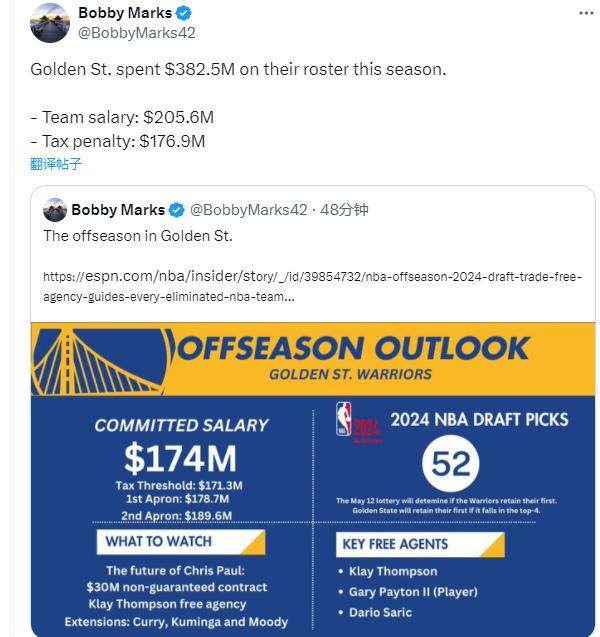Image resolution: width=600 pixels, height=637 pixels.
Task: Click the circled 52 draft pick number
Action: tap(450, 462)
